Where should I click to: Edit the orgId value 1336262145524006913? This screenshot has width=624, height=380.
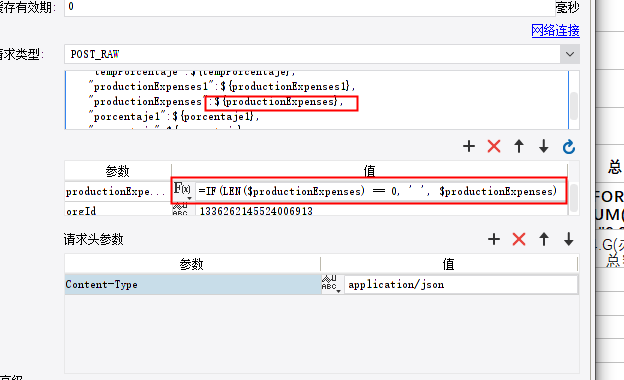pos(380,210)
